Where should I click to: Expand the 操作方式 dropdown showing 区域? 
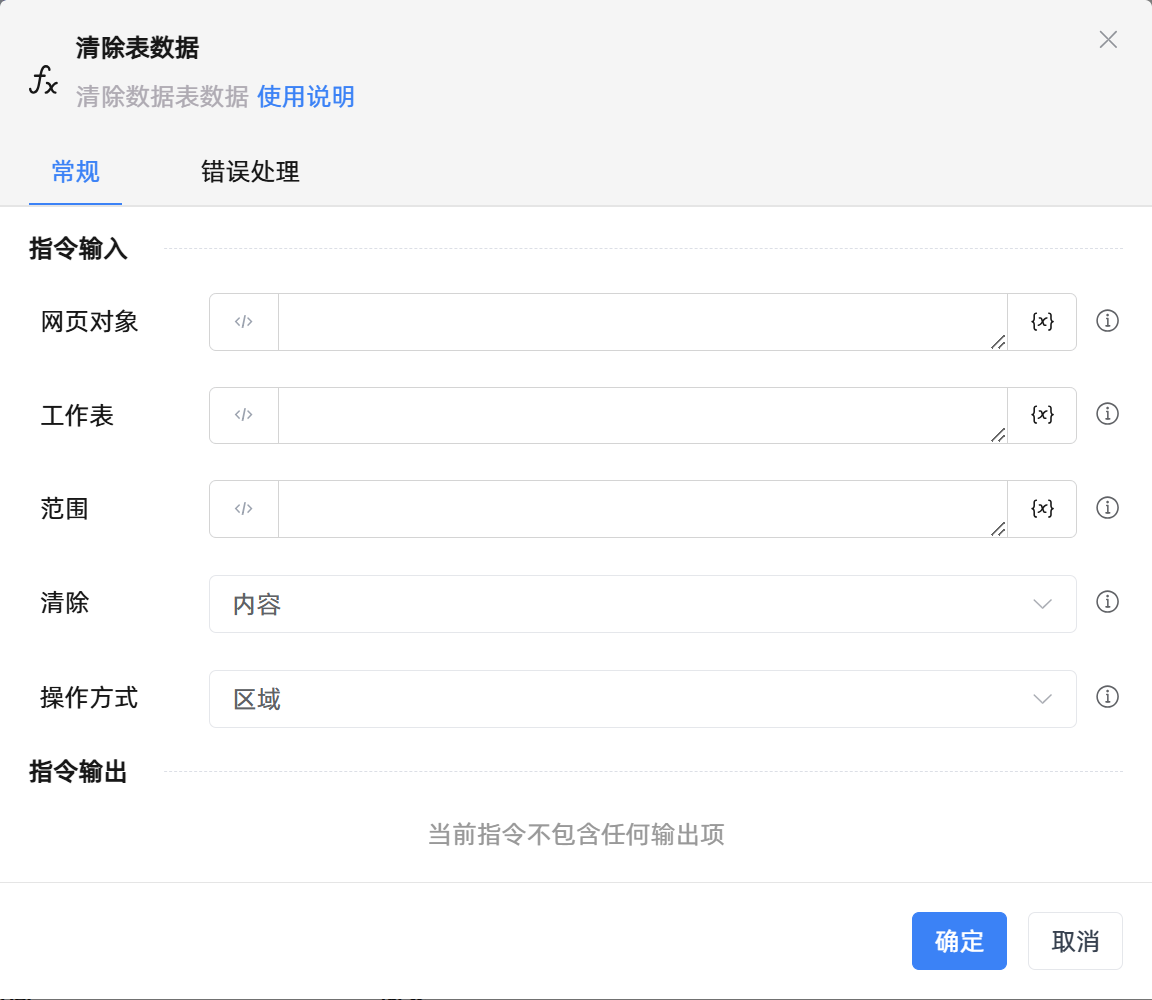tap(642, 699)
